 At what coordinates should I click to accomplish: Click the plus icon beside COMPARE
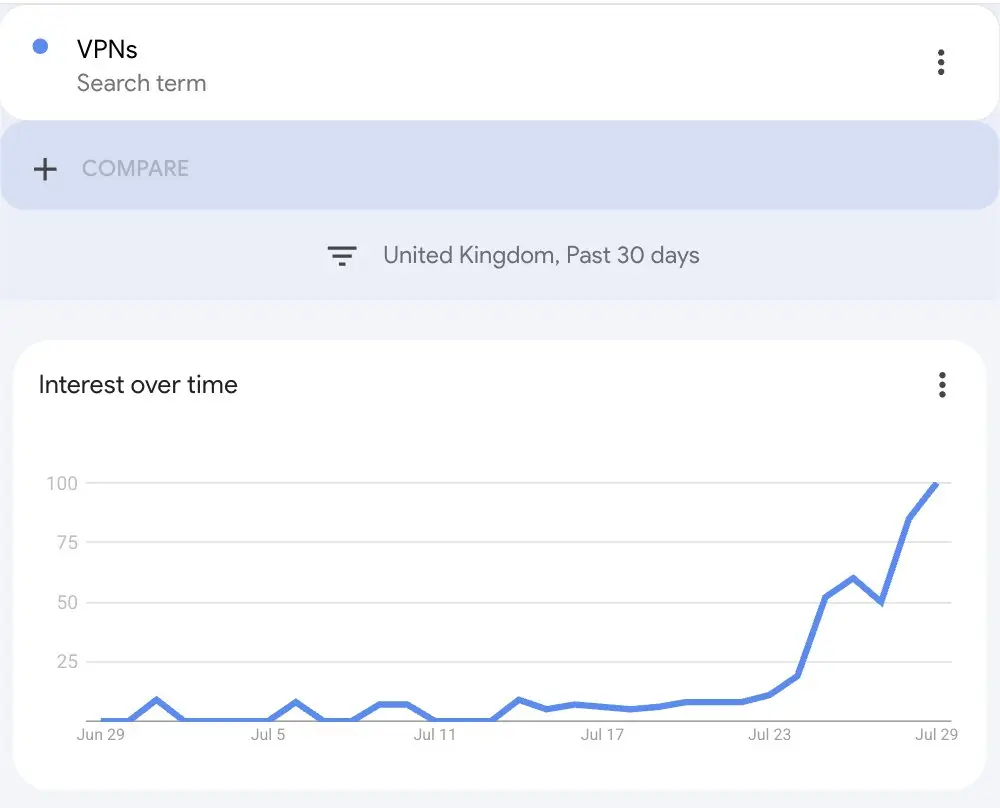(45, 169)
